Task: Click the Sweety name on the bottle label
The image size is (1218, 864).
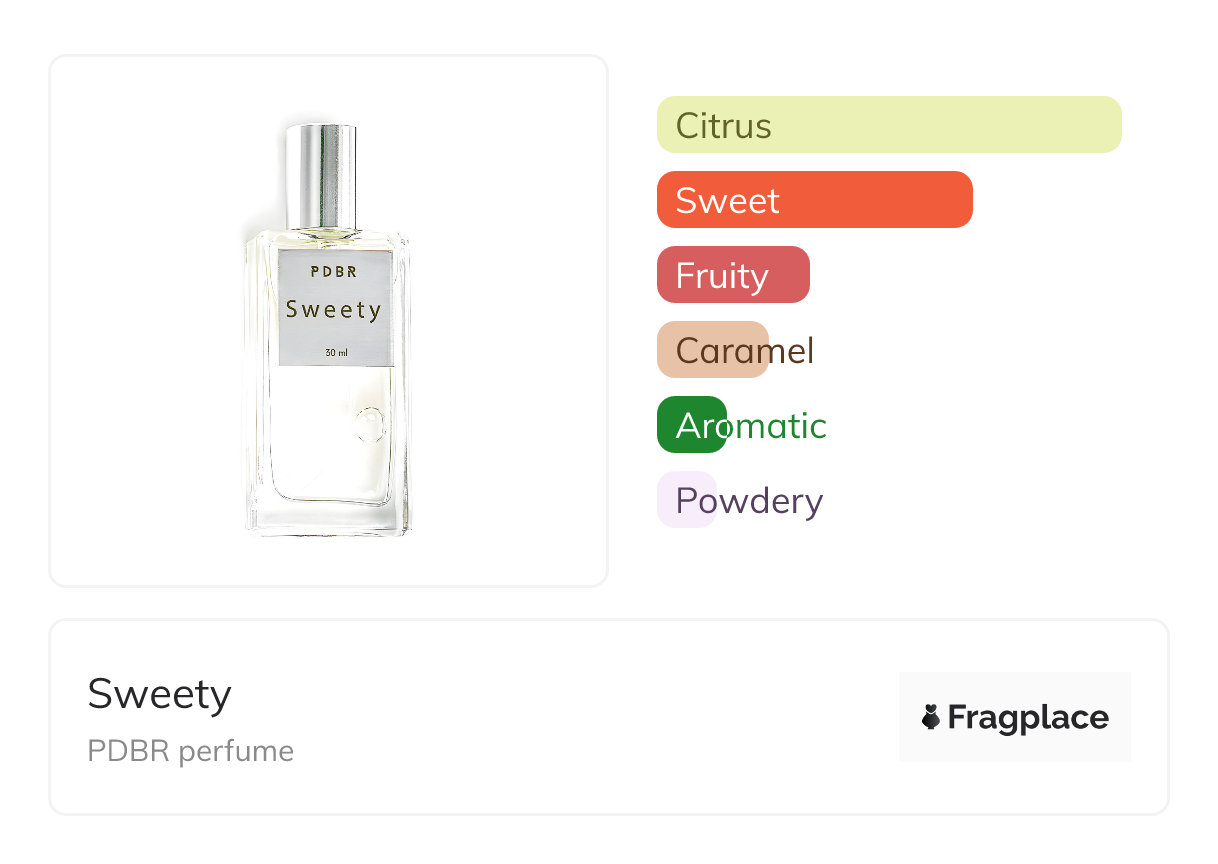Action: (333, 309)
